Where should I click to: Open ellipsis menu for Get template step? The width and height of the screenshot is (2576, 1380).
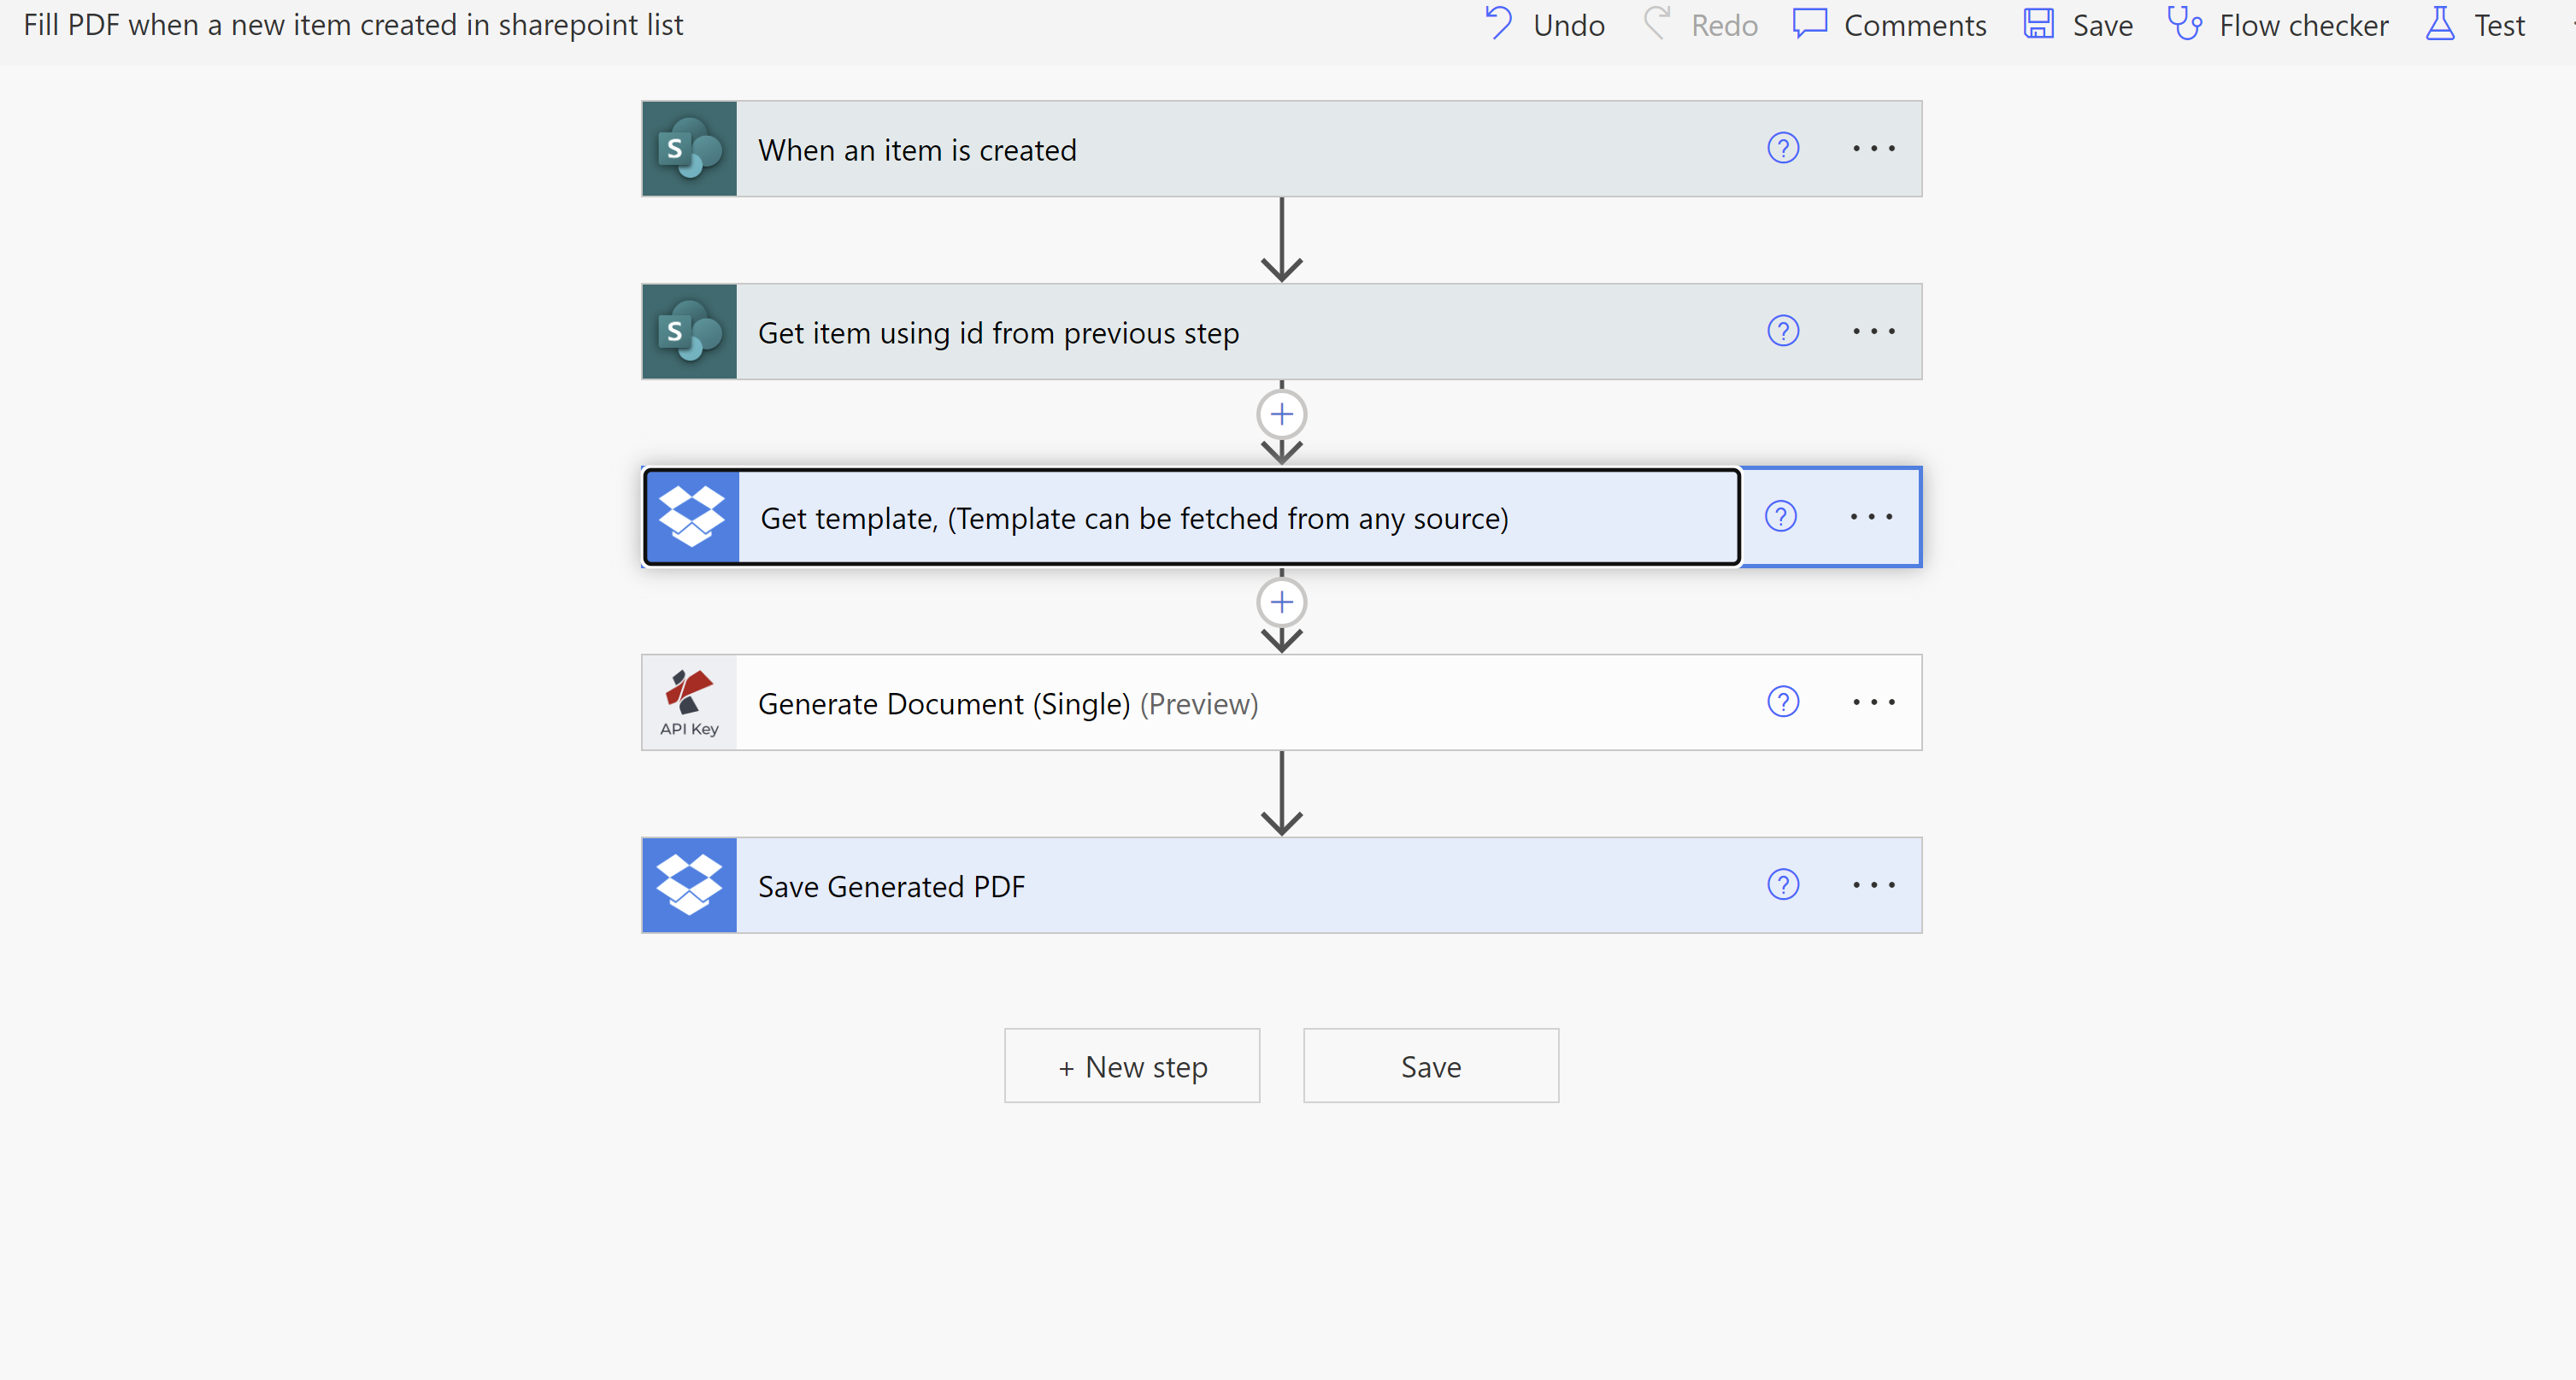tap(1871, 517)
